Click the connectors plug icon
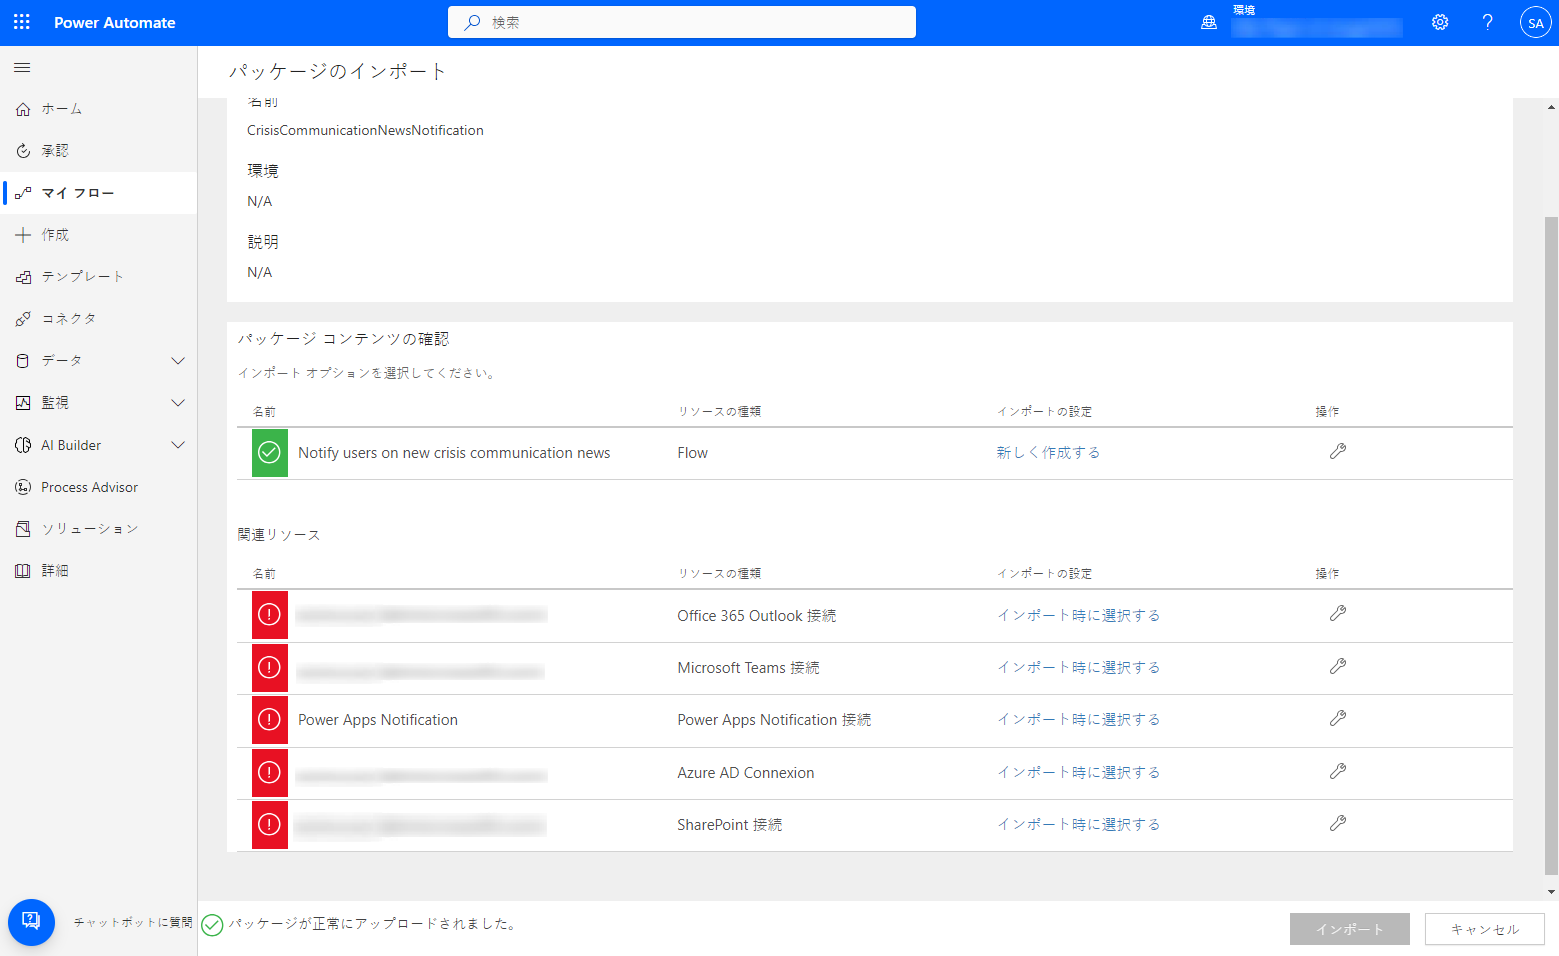Image resolution: width=1559 pixels, height=956 pixels. [x=23, y=319]
